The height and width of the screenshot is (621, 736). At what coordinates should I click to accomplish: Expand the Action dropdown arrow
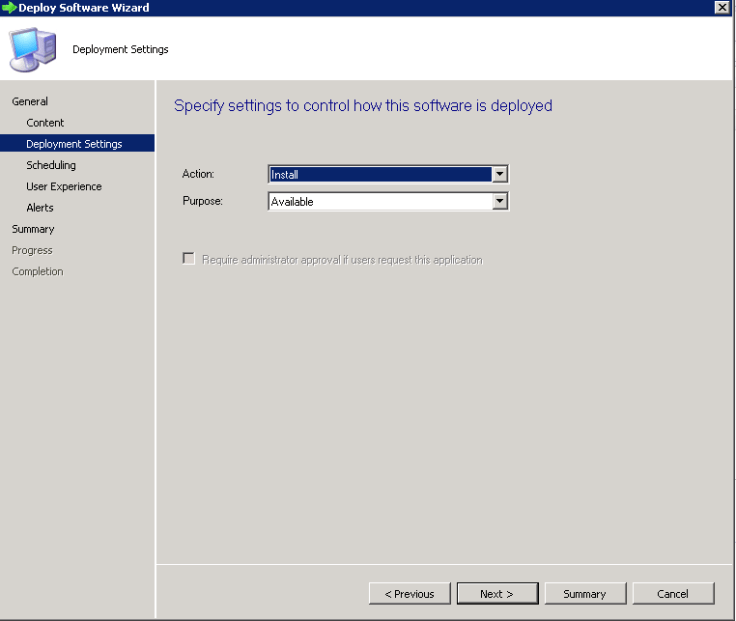coord(500,174)
